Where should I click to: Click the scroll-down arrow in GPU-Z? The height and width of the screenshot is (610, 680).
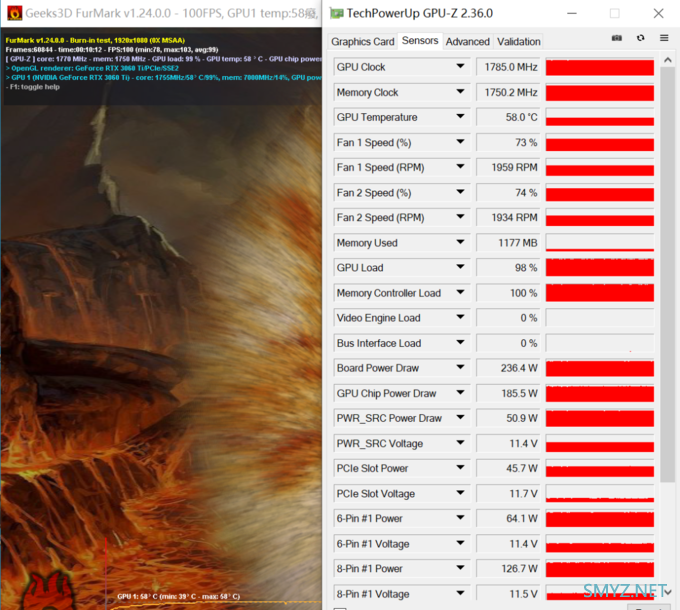(668, 592)
